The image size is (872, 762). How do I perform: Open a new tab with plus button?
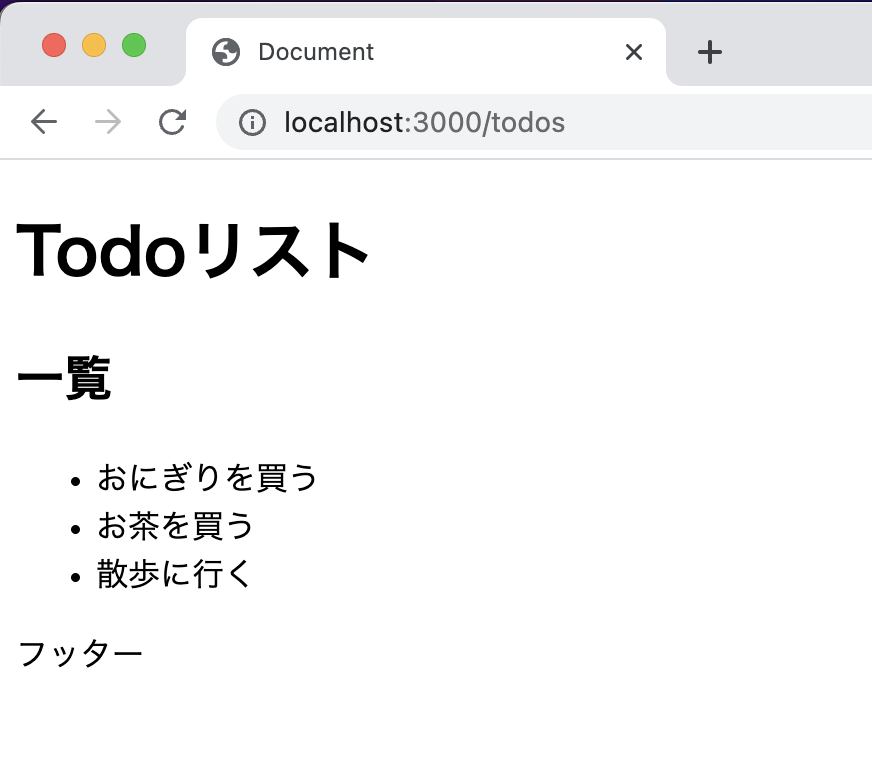(x=710, y=52)
